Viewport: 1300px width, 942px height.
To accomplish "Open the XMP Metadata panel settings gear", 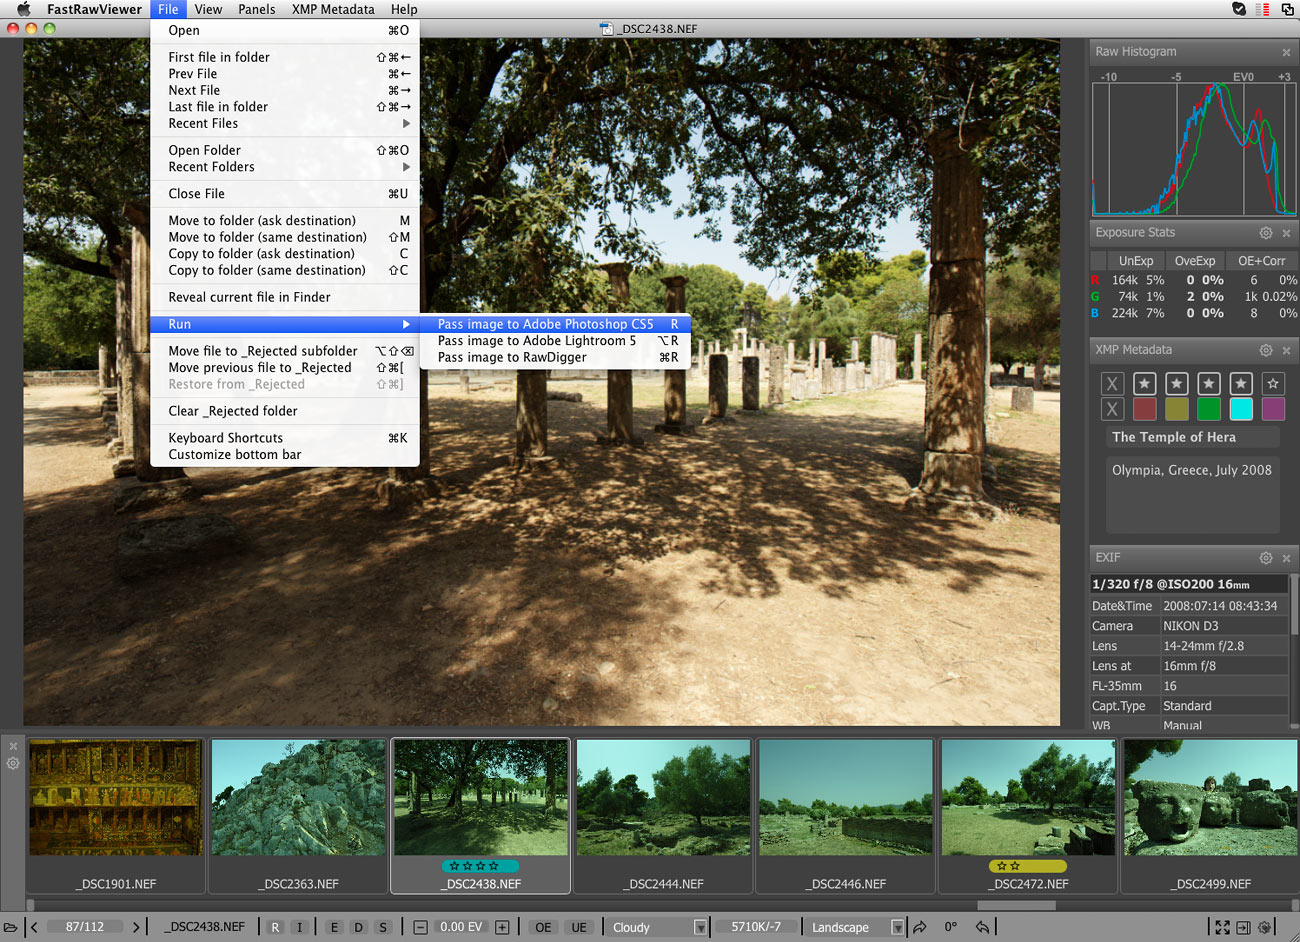I will [x=1265, y=350].
